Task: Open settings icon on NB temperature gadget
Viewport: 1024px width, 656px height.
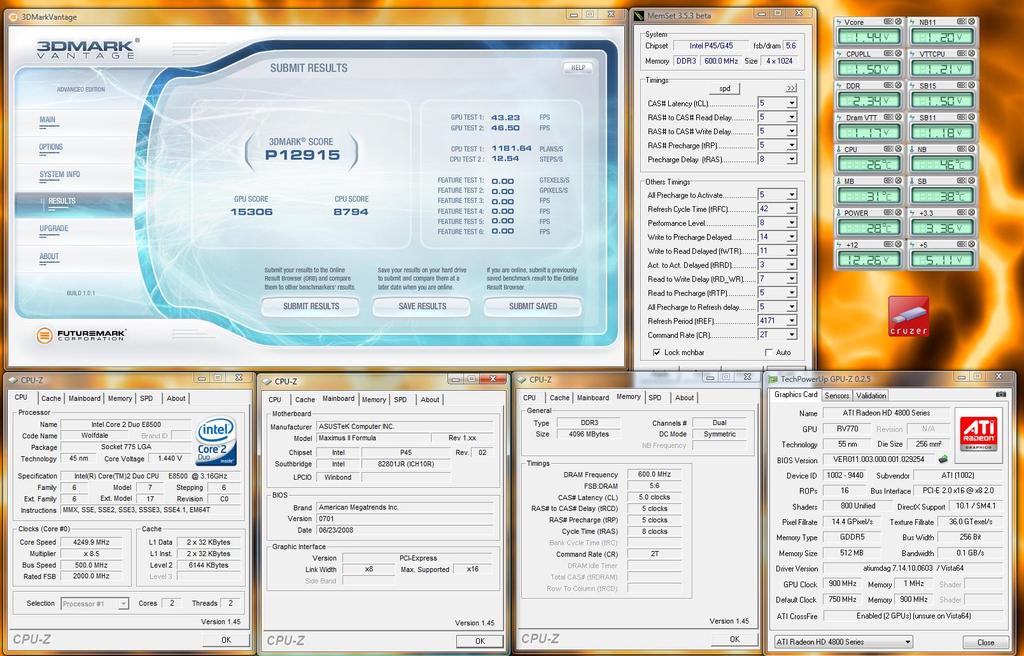Action: 962,148
